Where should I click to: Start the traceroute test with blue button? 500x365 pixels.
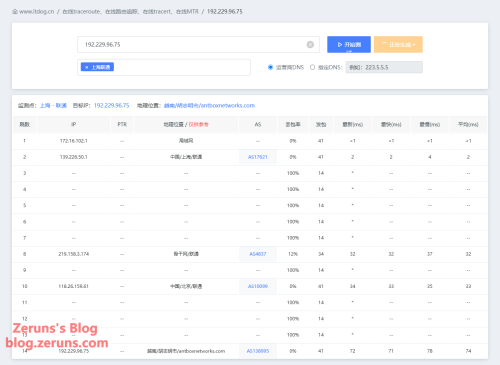(349, 44)
